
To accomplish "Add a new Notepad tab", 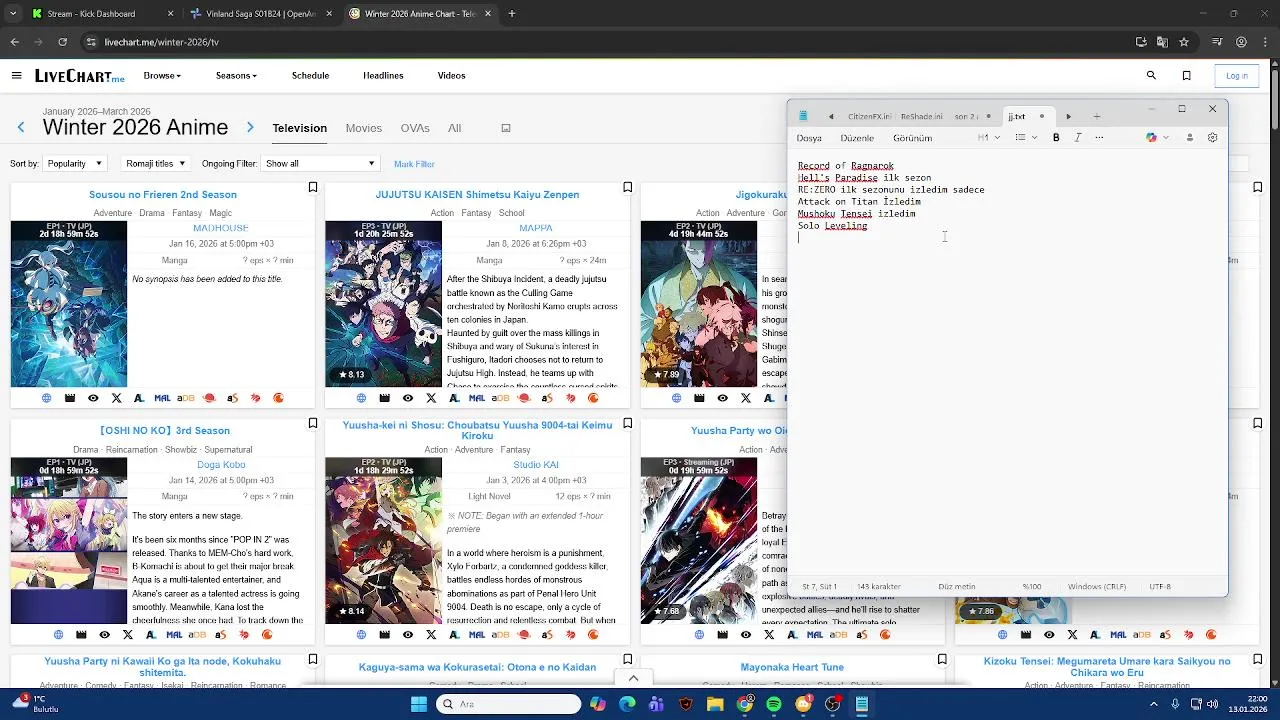I will [x=1096, y=117].
